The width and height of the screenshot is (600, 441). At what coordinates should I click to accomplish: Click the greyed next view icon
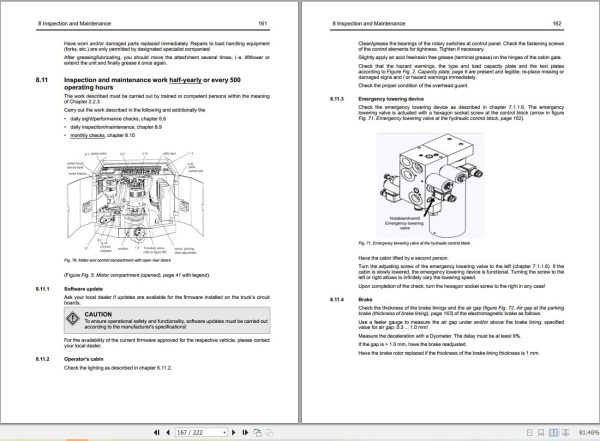pos(270,433)
